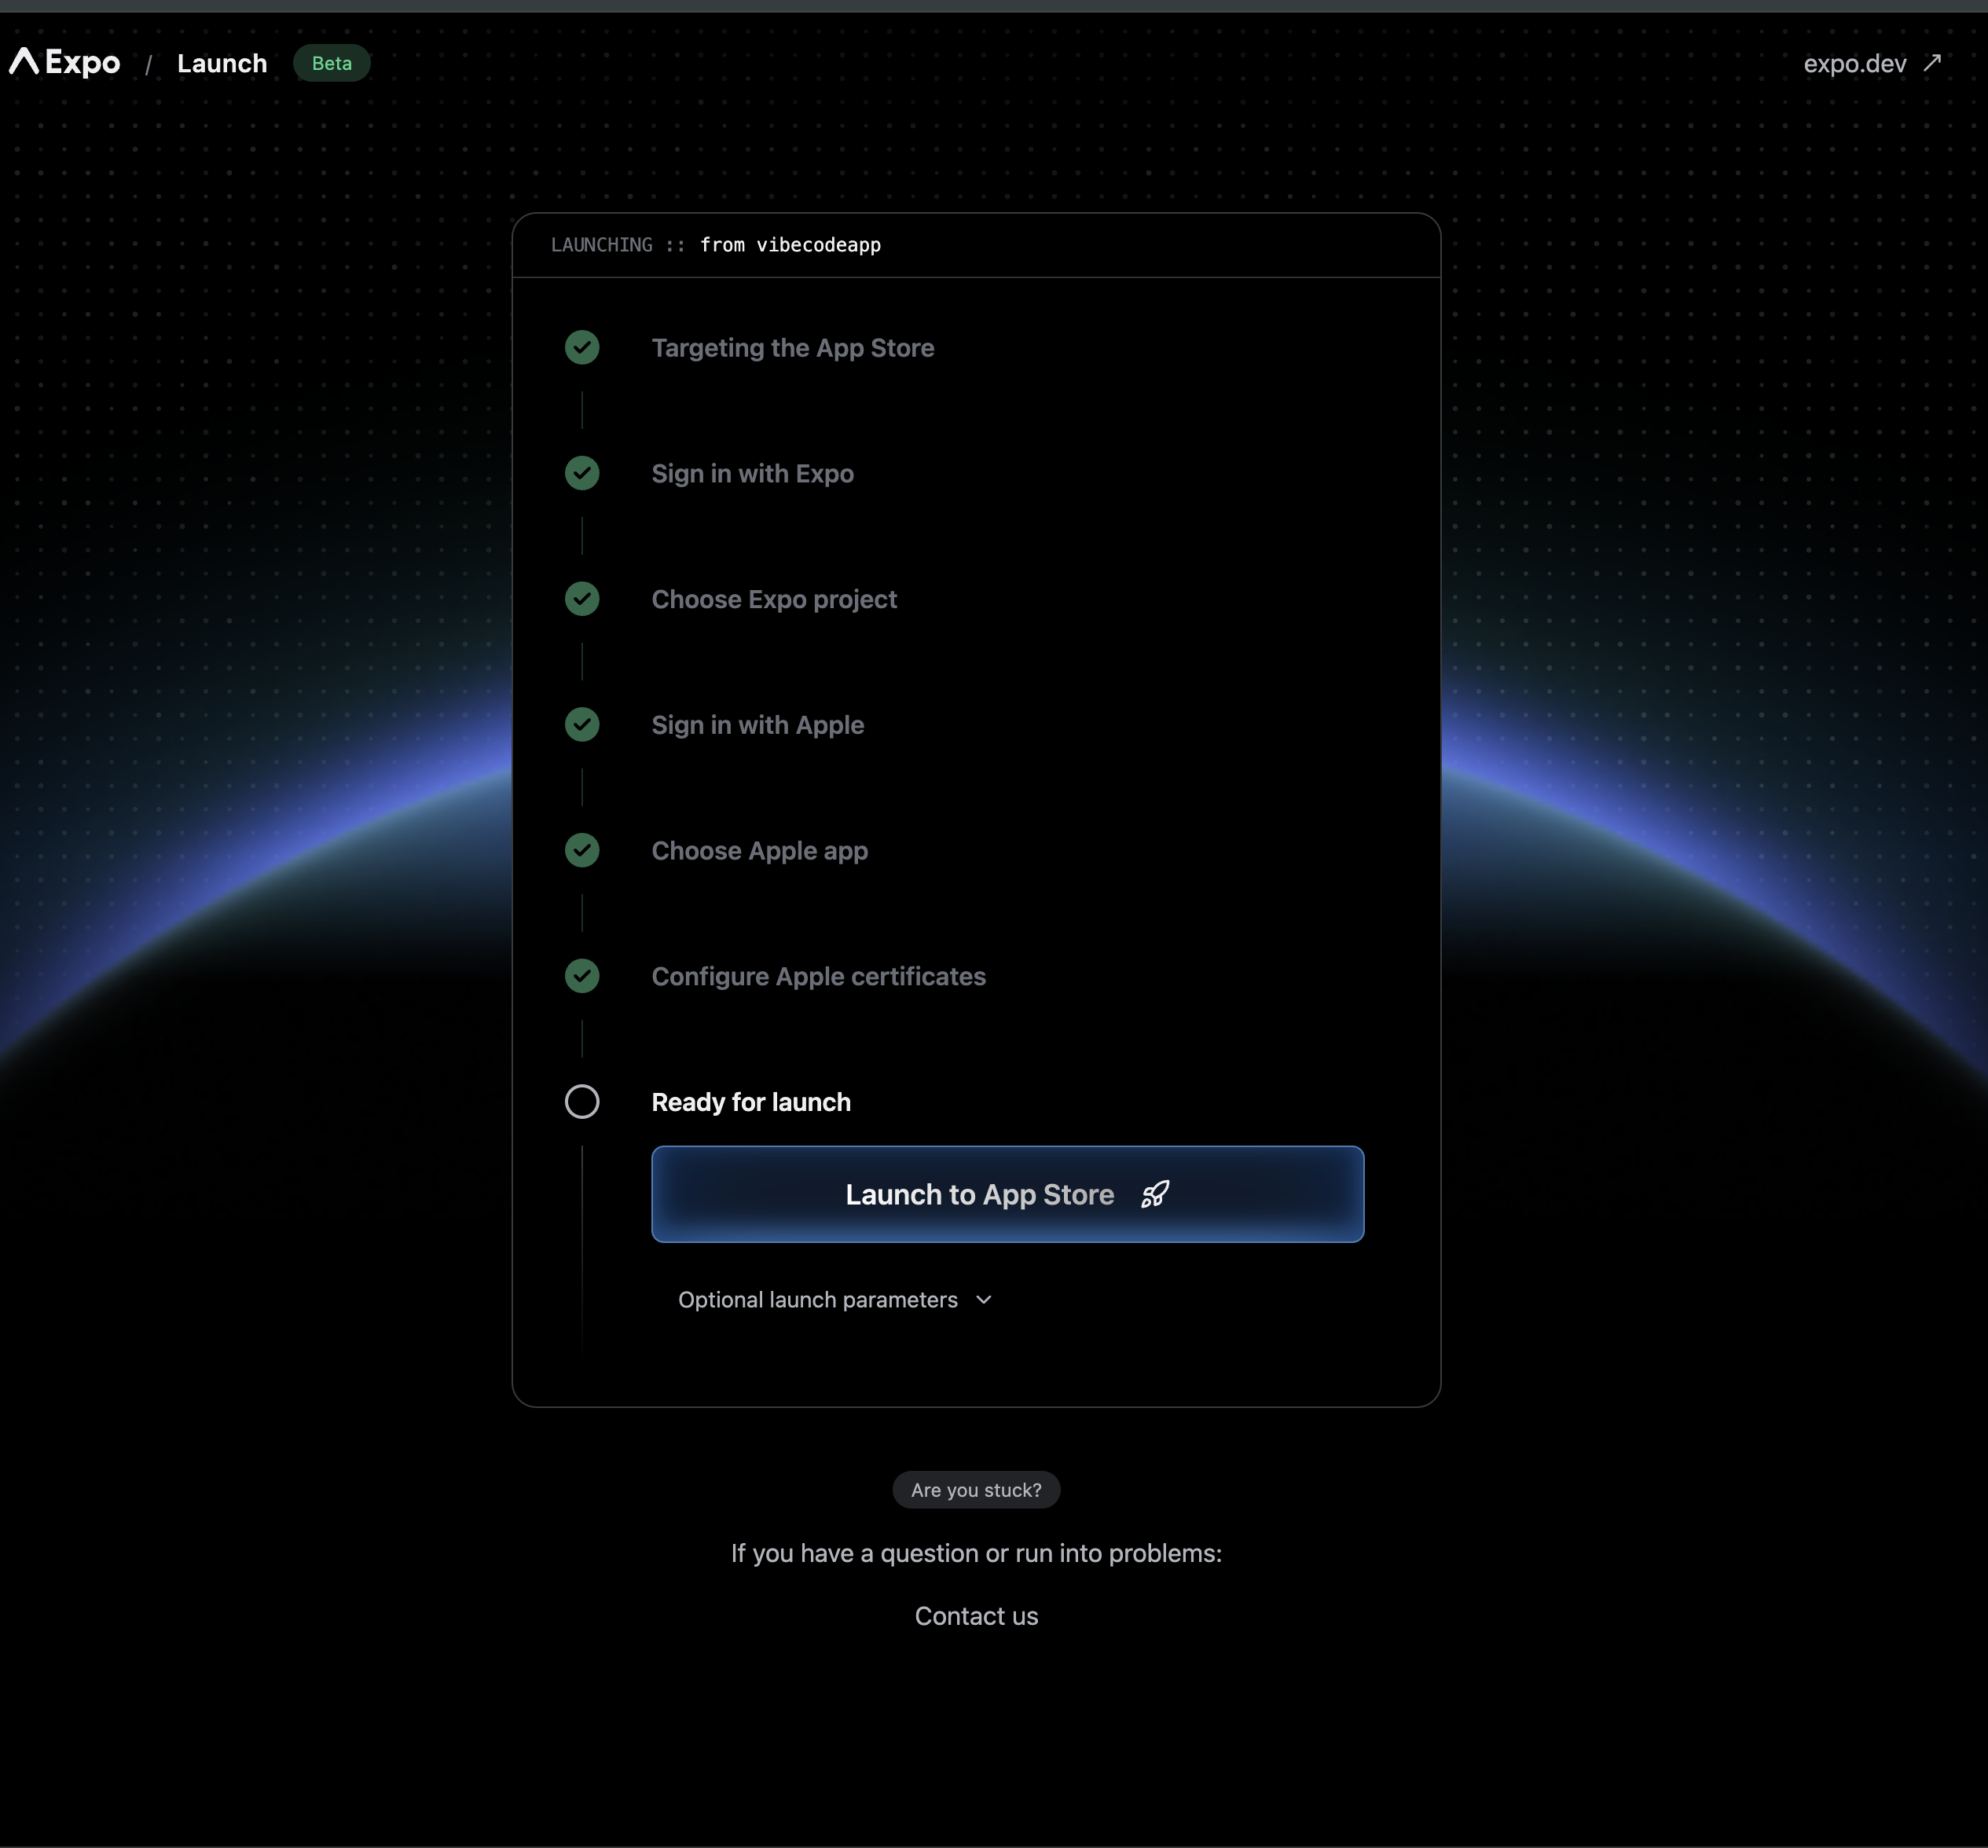The image size is (1988, 1848).
Task: Select the Ready for launch radio circle
Action: (583, 1102)
